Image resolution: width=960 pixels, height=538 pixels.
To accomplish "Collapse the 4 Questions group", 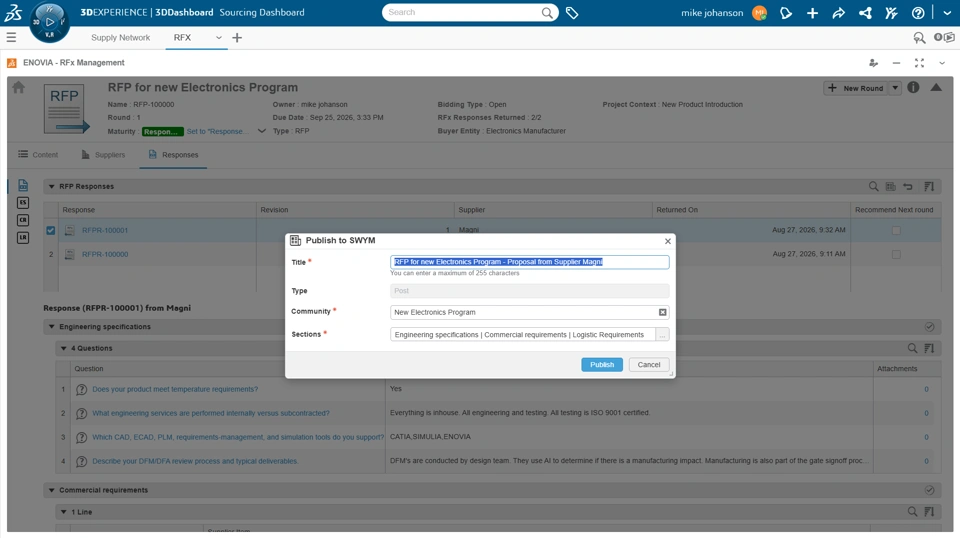I will click(63, 348).
